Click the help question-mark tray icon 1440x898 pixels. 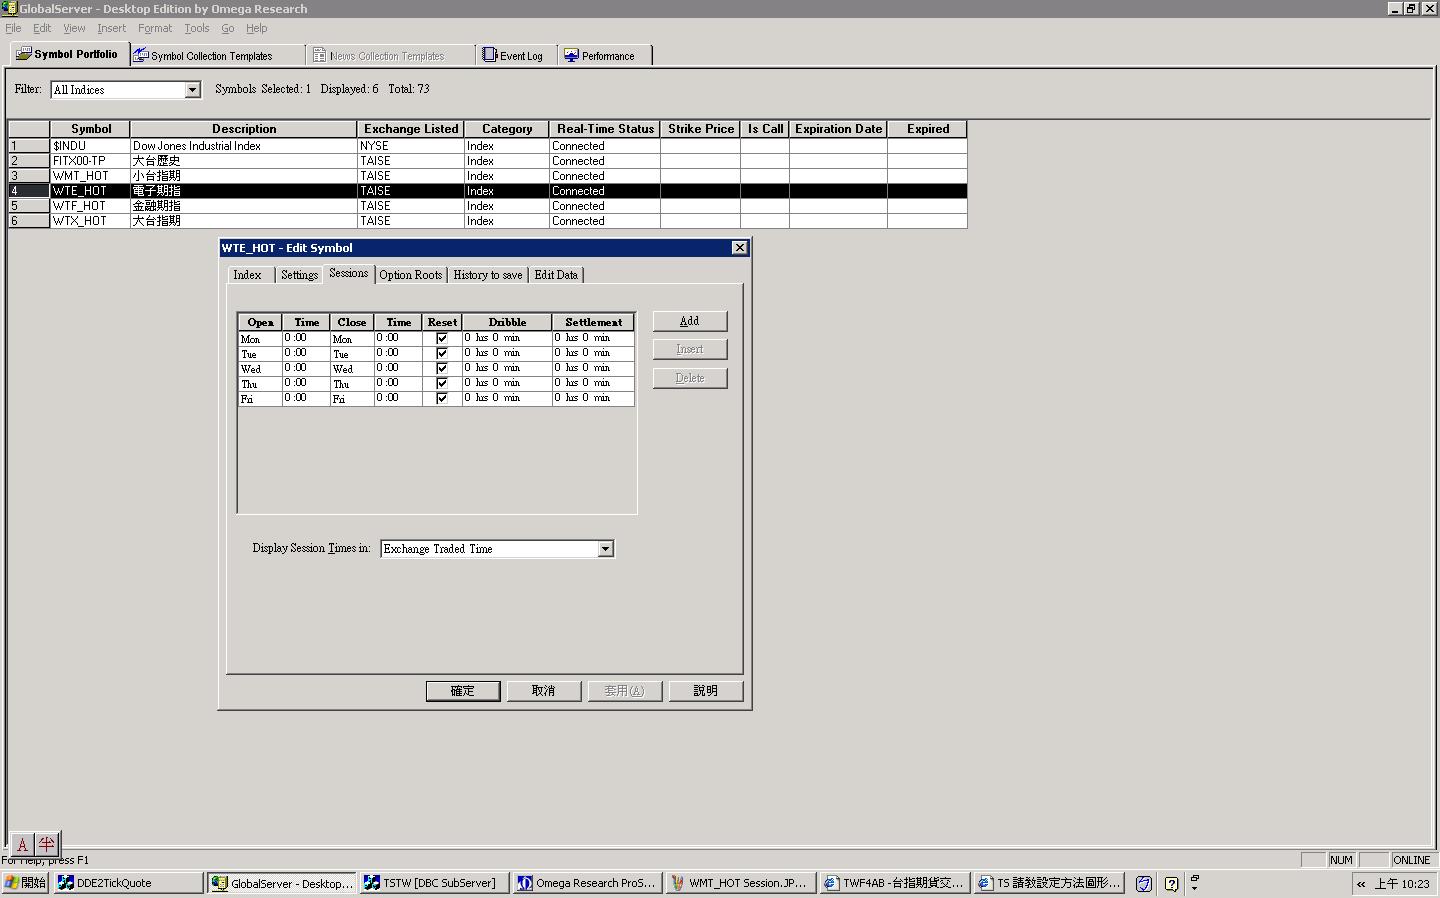1171,884
